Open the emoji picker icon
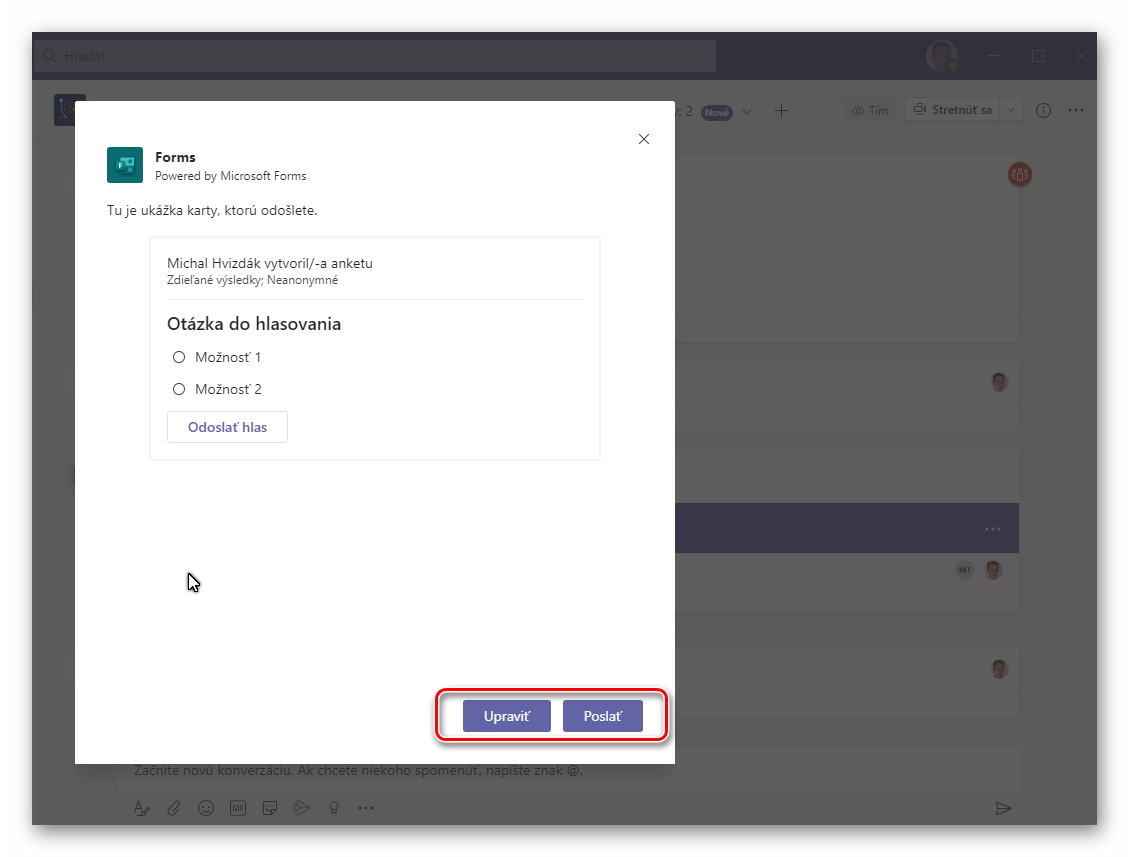This screenshot has height=857, width=1129. tap(205, 808)
